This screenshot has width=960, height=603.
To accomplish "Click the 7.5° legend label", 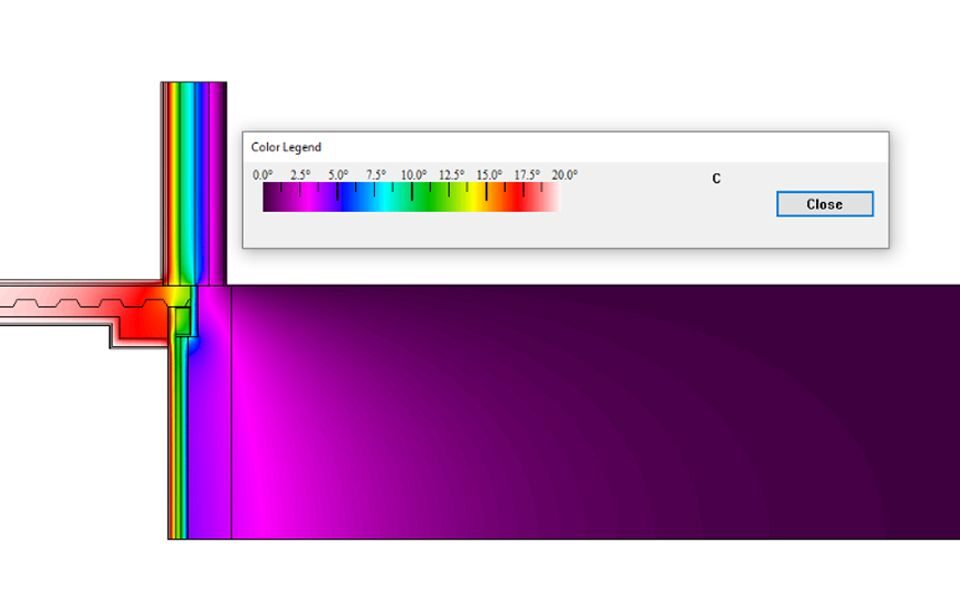I will click(x=376, y=175).
